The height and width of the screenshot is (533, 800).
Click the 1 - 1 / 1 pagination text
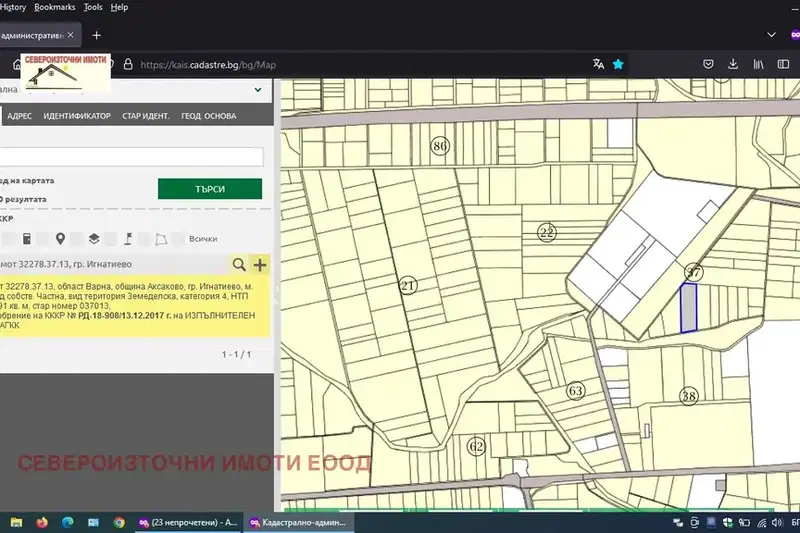tap(236, 354)
